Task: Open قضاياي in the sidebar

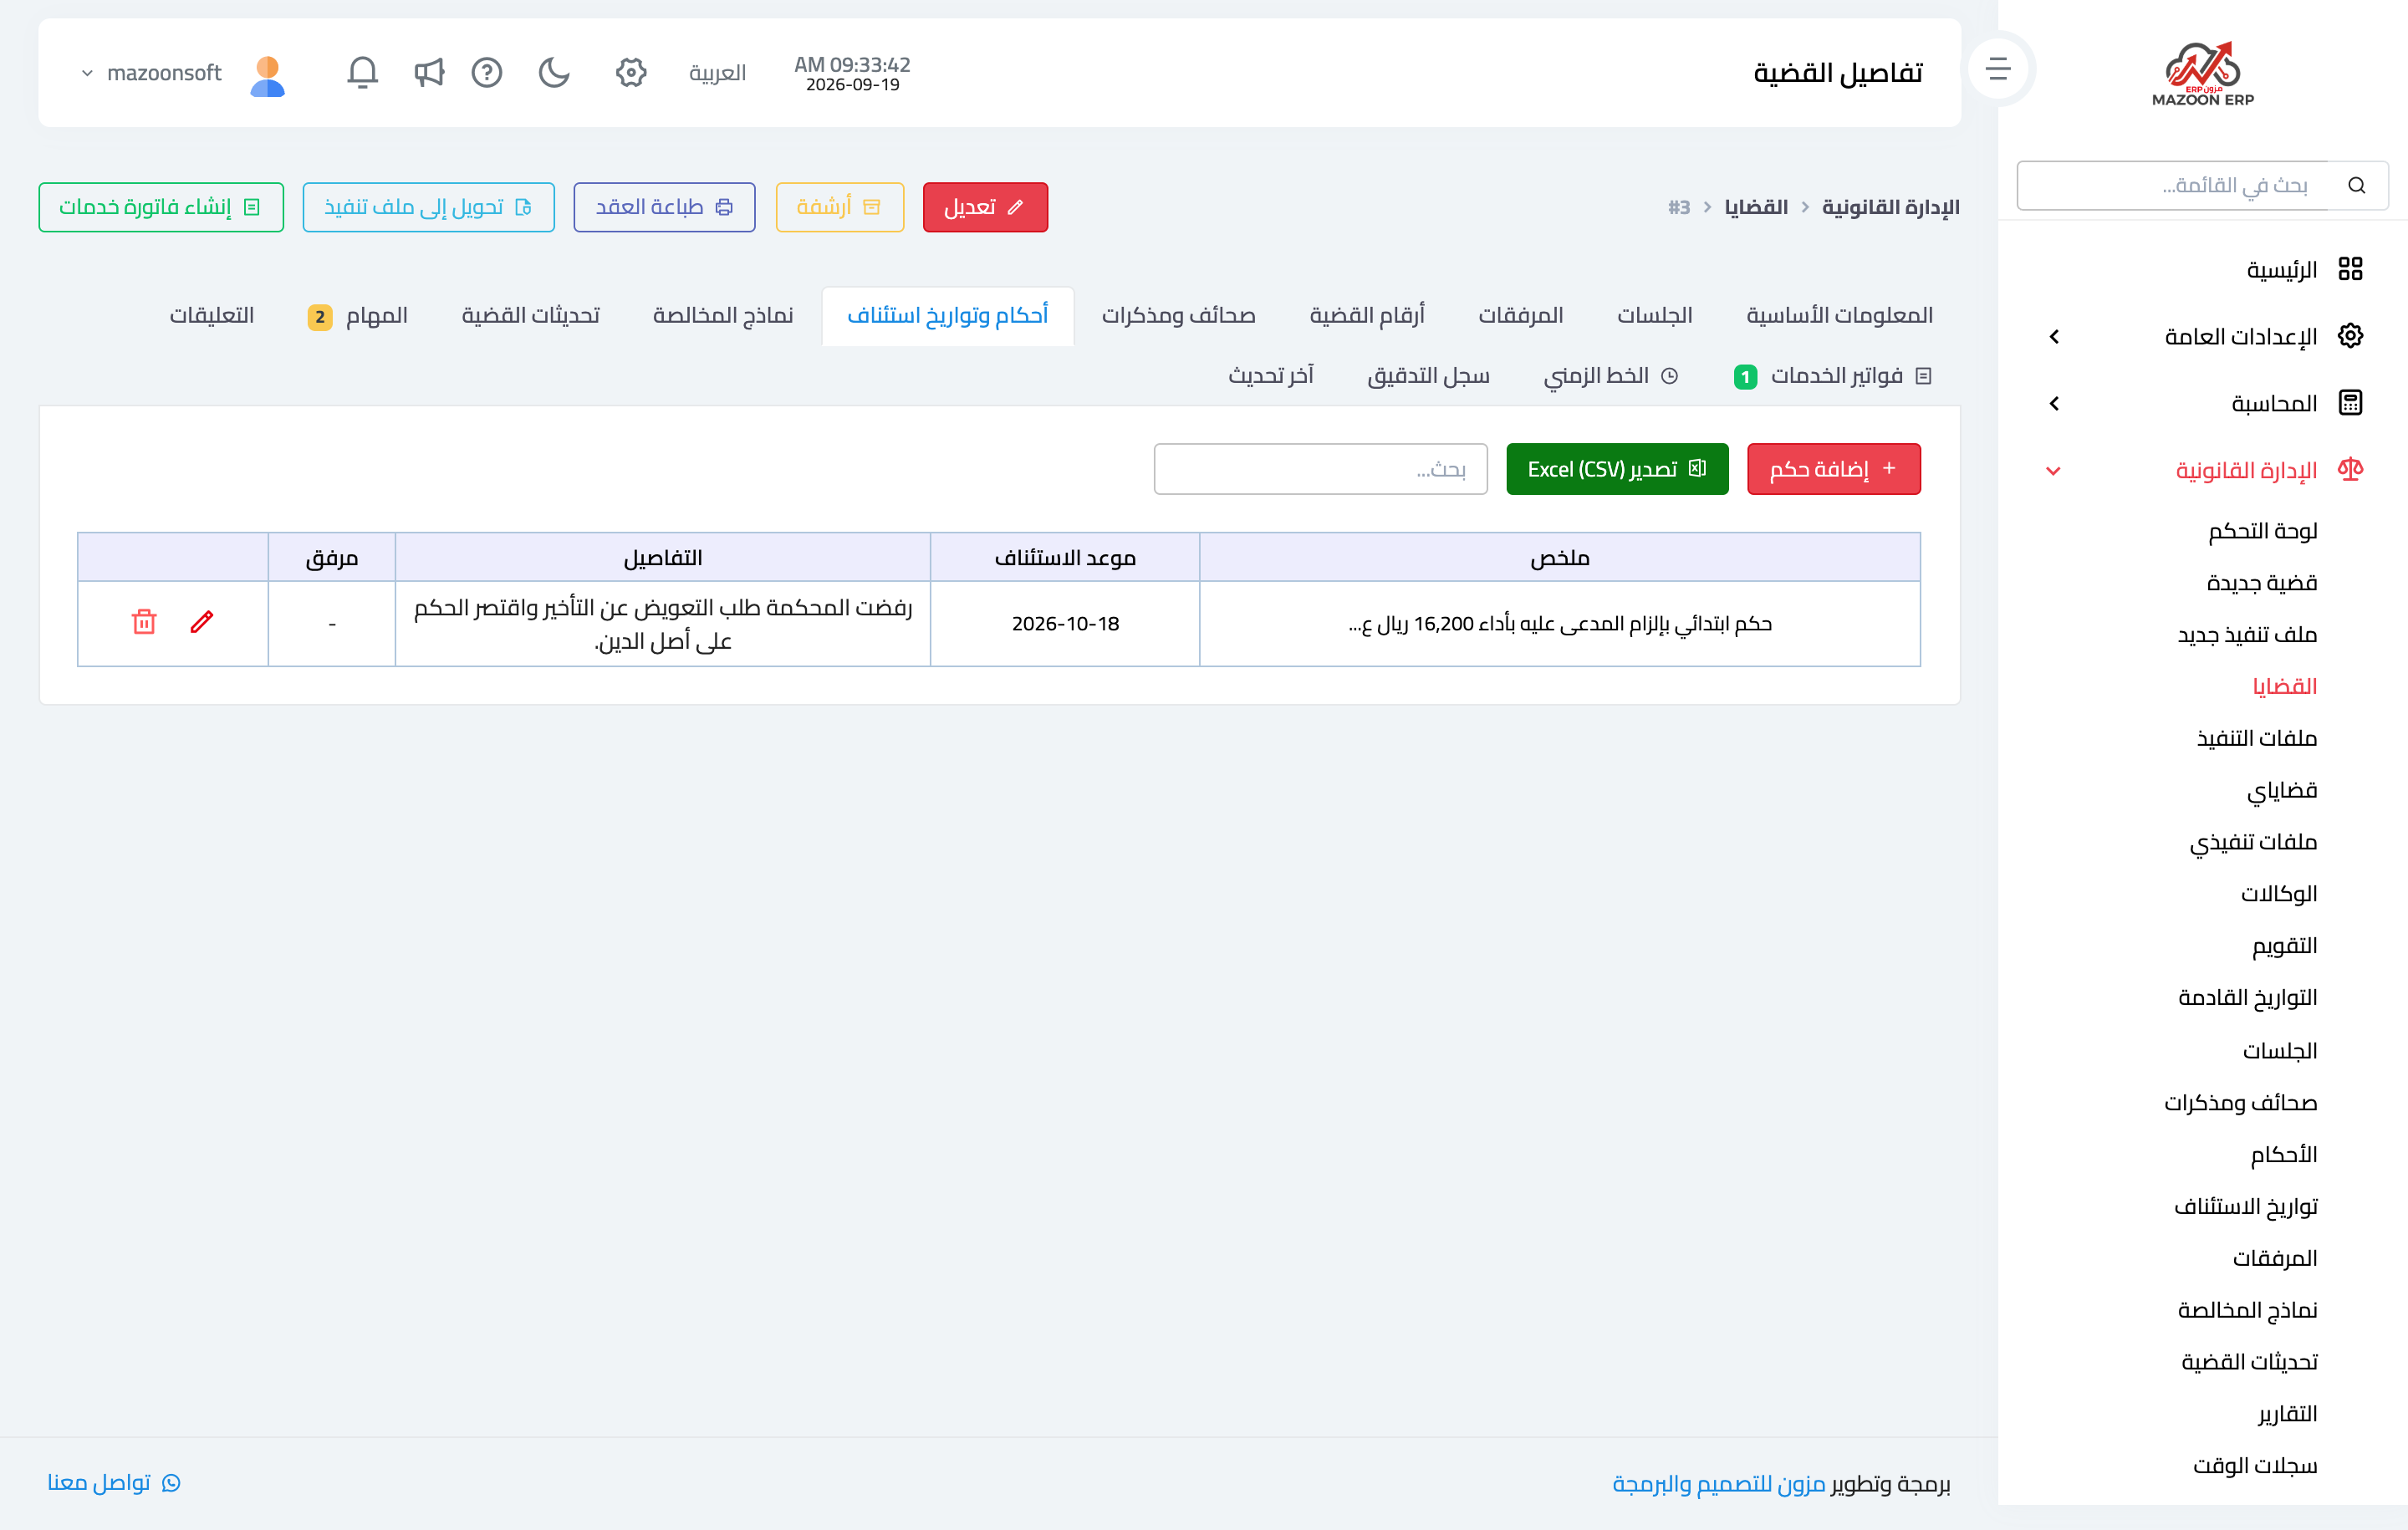Action: 2282,790
